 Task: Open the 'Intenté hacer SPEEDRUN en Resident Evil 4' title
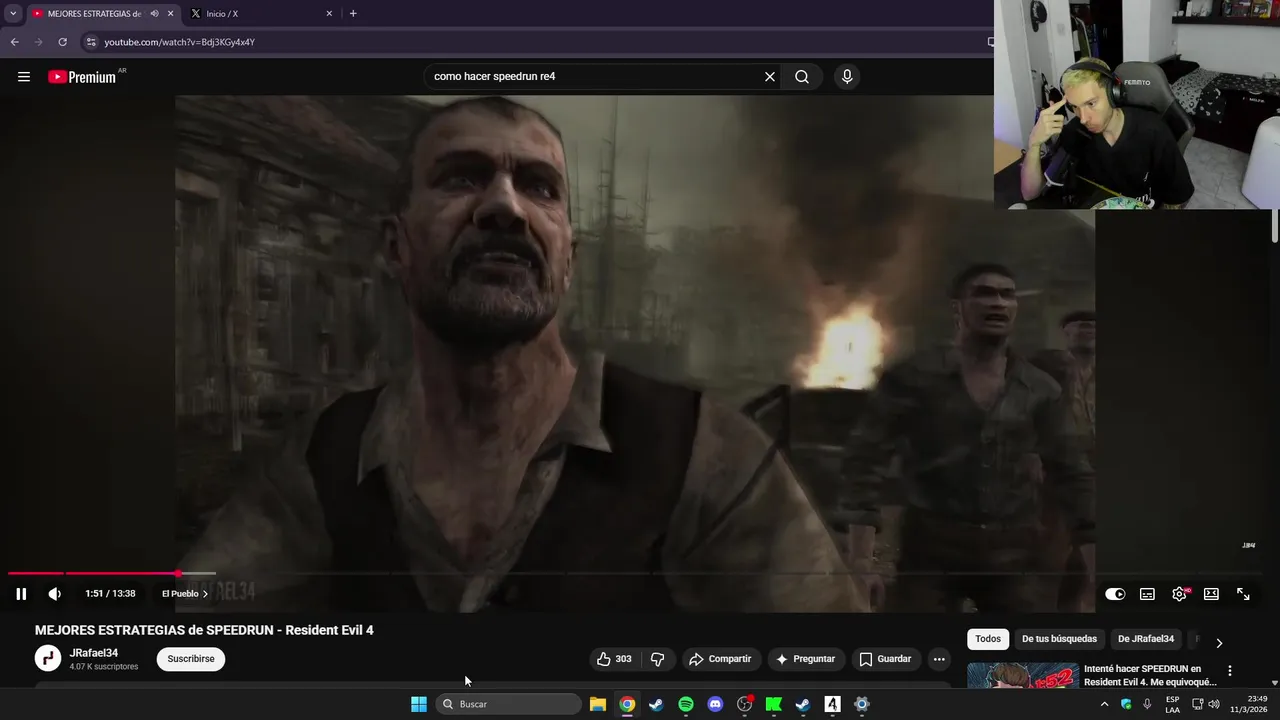(1150, 675)
